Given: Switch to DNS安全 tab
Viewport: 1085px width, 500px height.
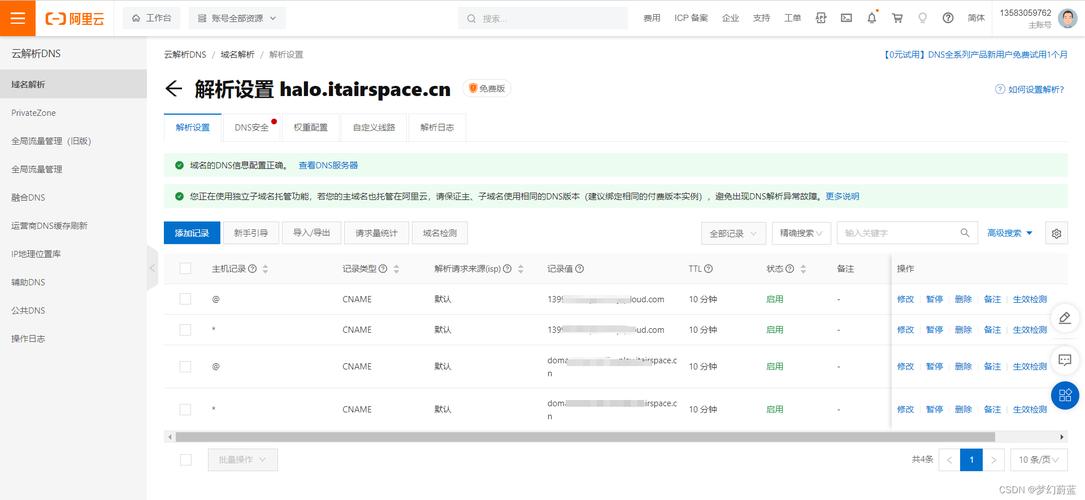Looking at the screenshot, I should (x=253, y=128).
